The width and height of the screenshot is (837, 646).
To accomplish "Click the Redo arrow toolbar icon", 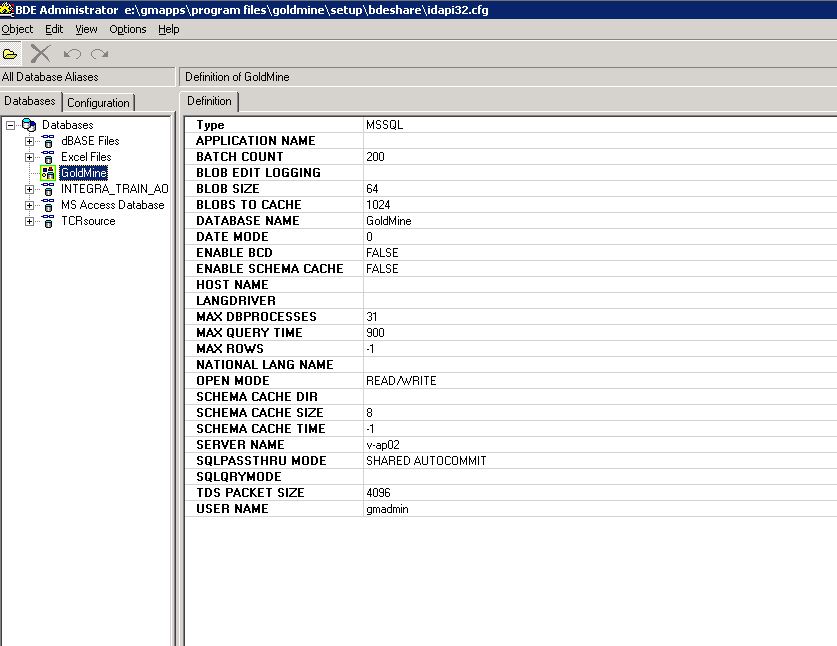I will pos(99,54).
